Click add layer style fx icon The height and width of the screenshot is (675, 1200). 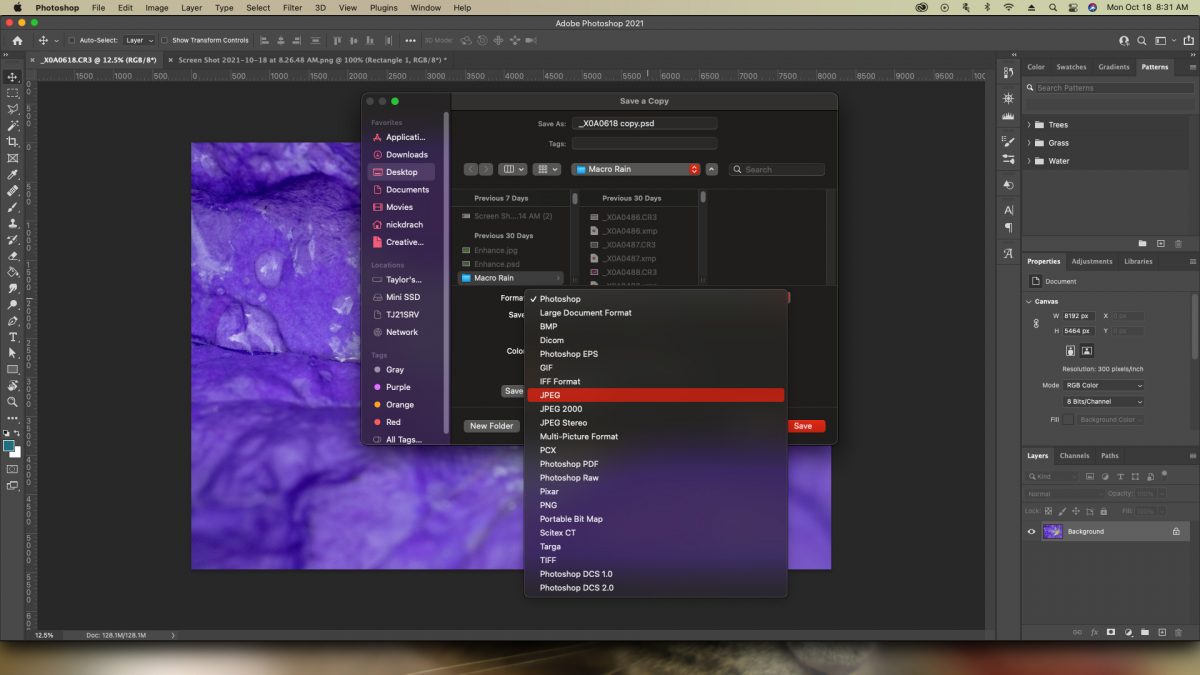pyautogui.click(x=1094, y=632)
